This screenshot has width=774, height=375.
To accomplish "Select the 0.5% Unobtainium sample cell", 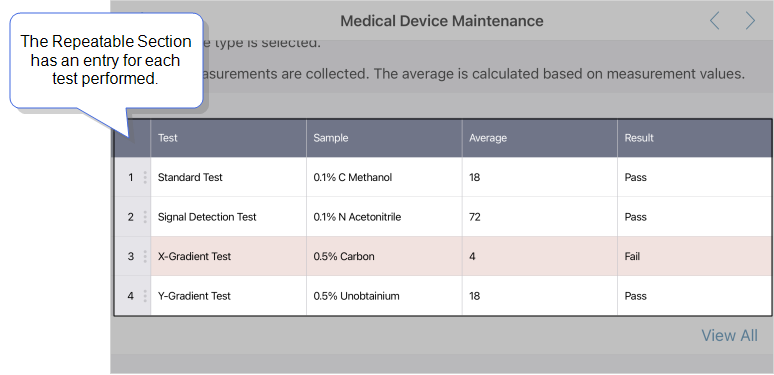I will tap(384, 296).
